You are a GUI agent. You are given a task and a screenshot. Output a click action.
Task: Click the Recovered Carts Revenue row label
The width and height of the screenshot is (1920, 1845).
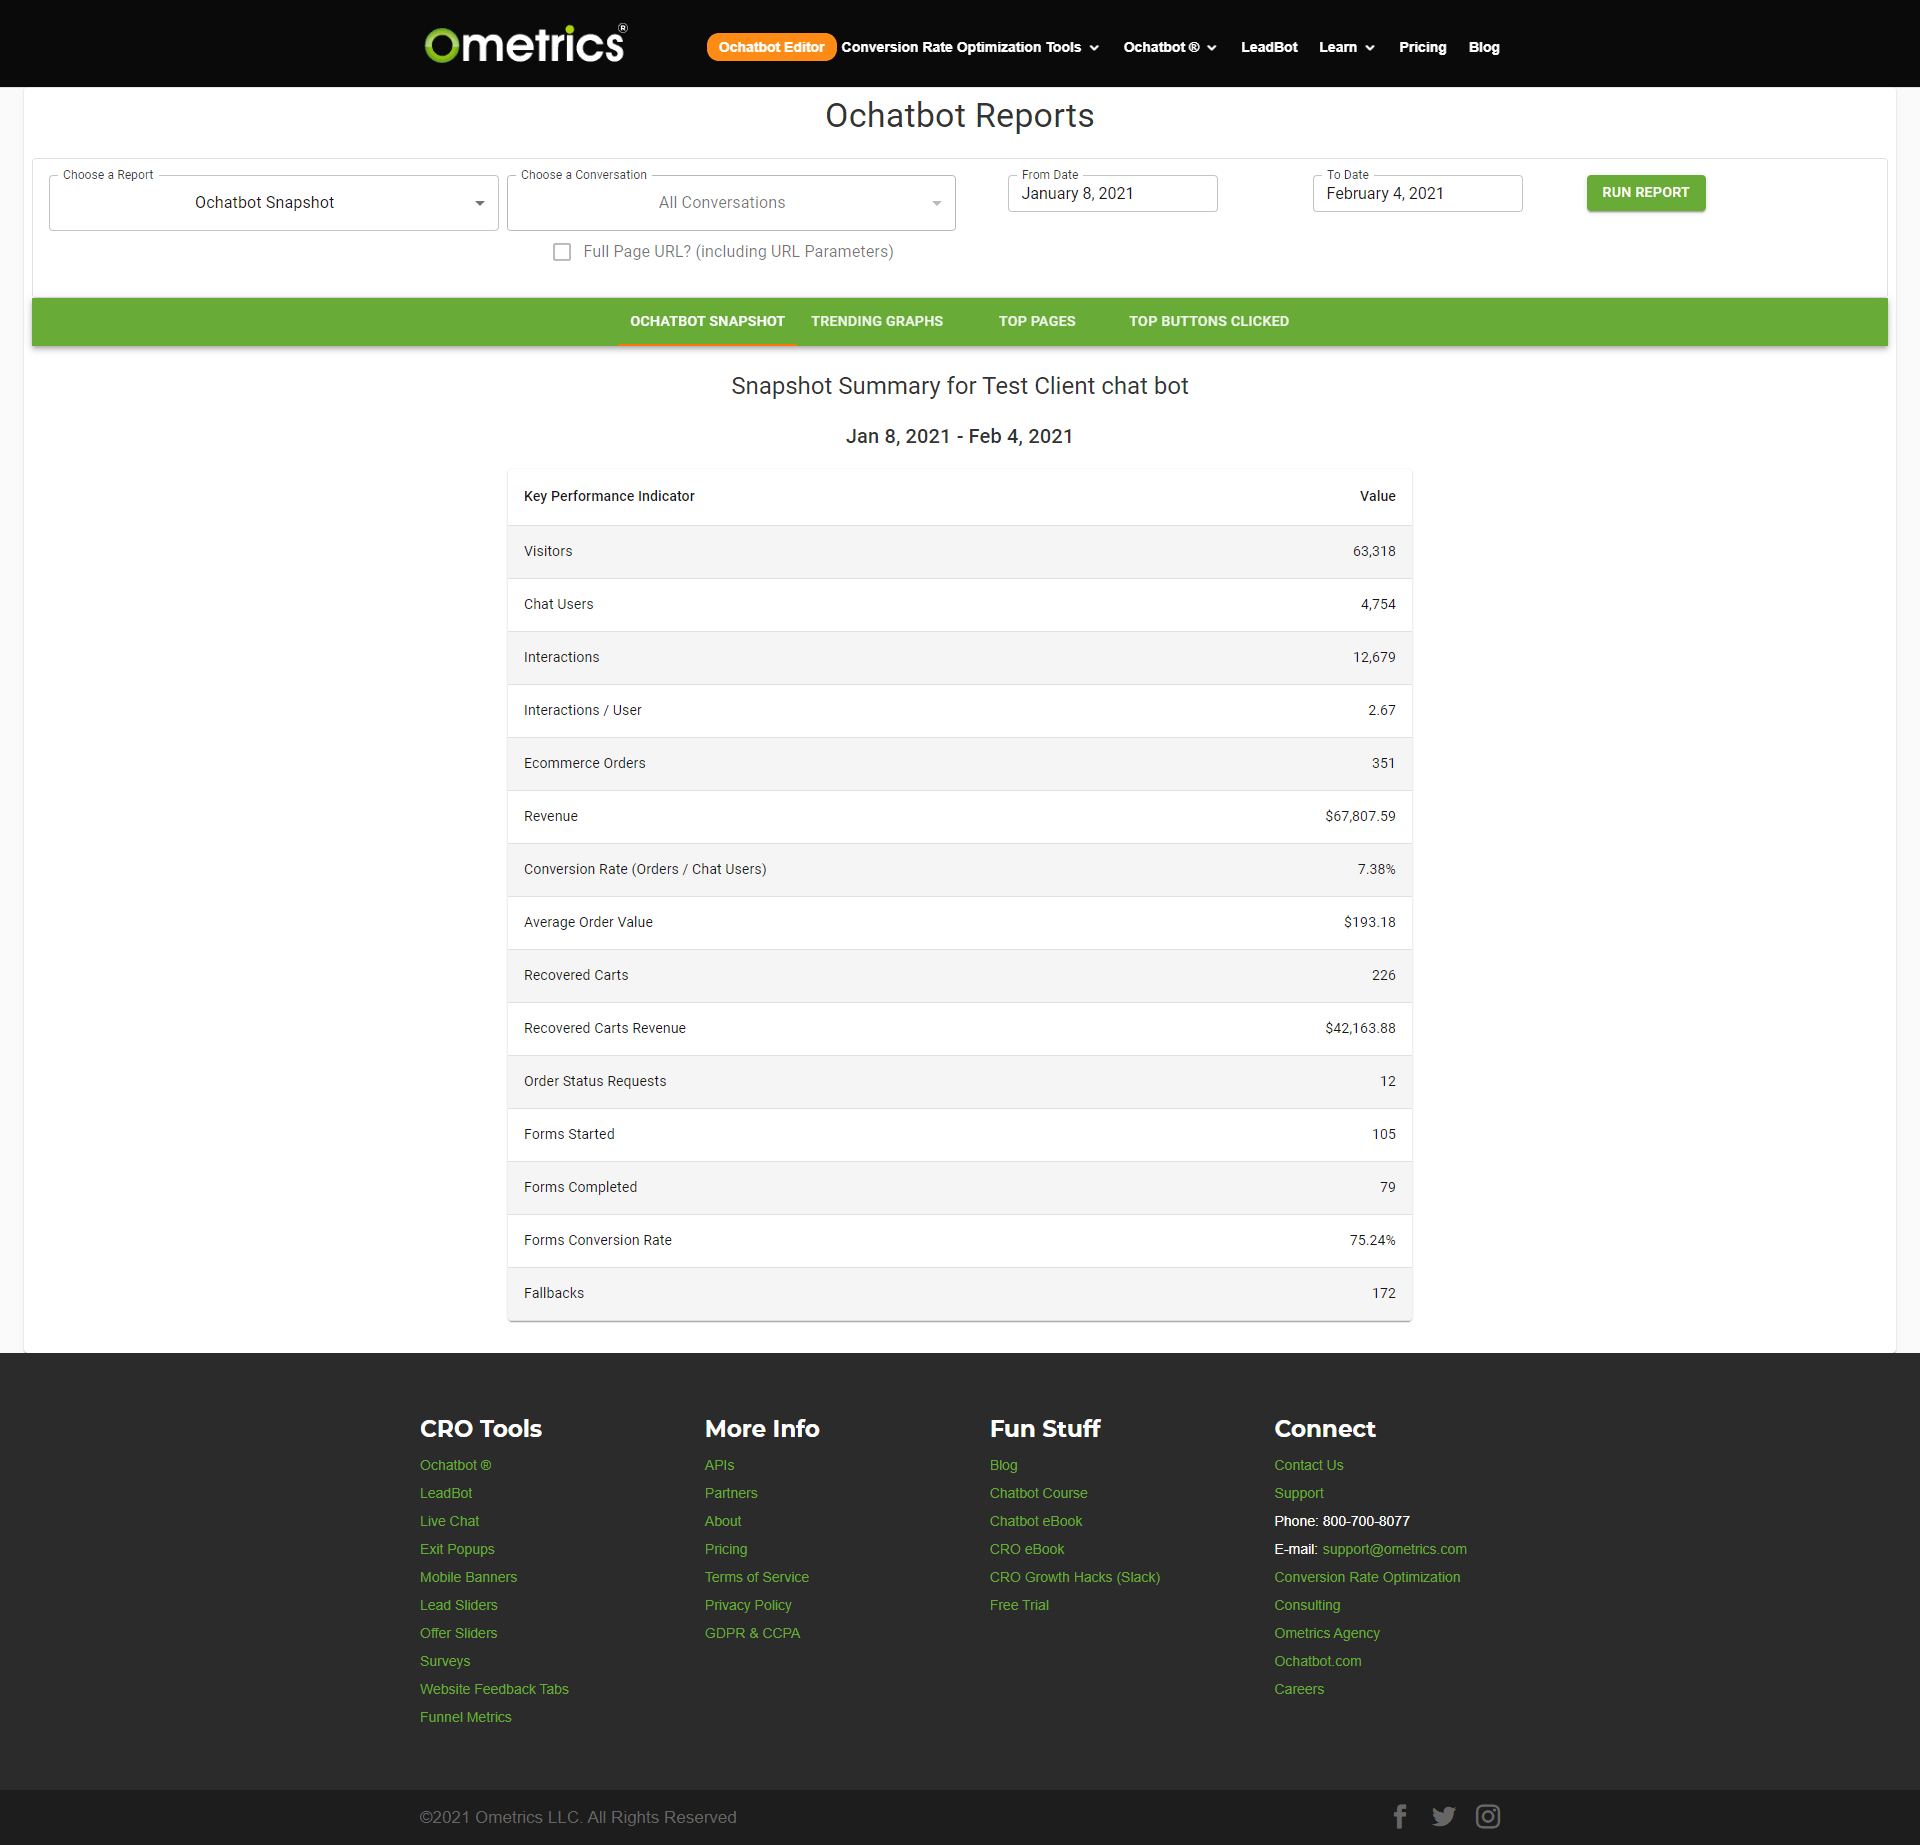(604, 1028)
